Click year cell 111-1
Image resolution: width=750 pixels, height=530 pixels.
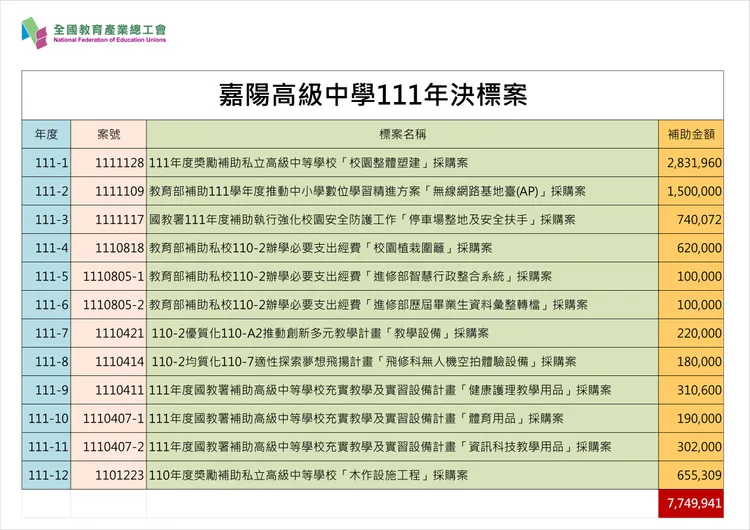[46, 163]
